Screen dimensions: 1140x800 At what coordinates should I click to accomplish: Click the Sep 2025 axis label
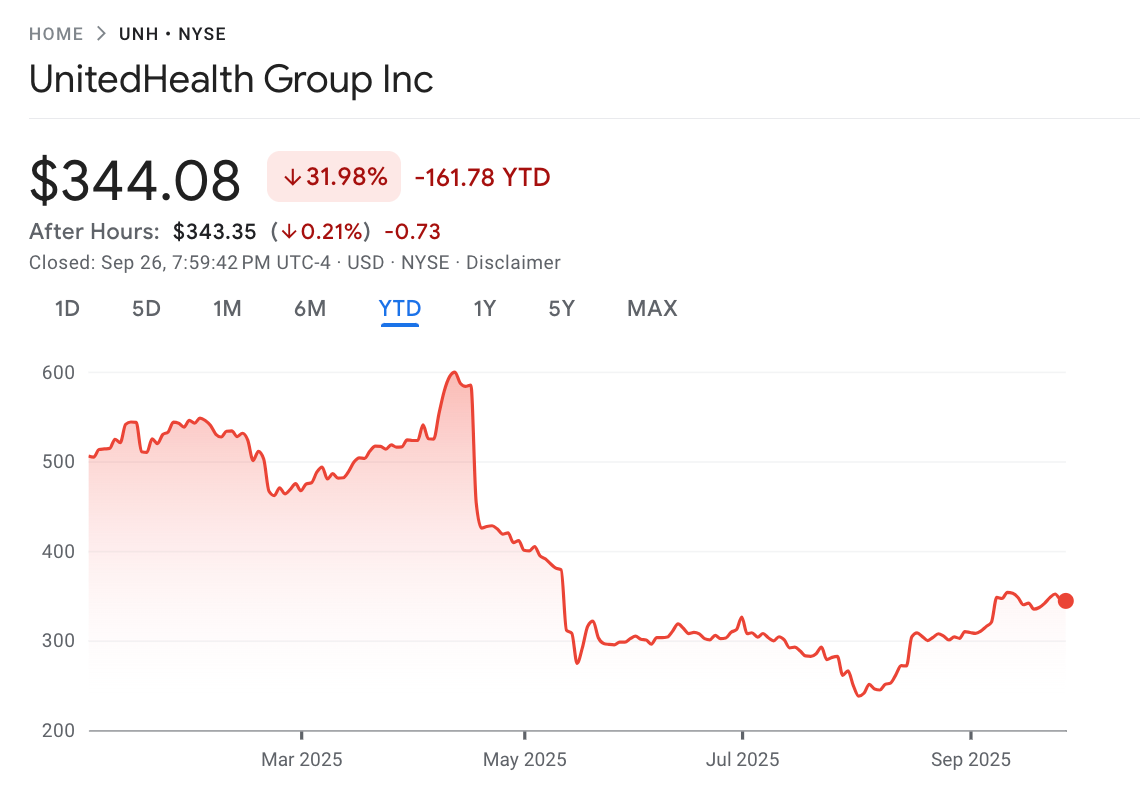970,760
